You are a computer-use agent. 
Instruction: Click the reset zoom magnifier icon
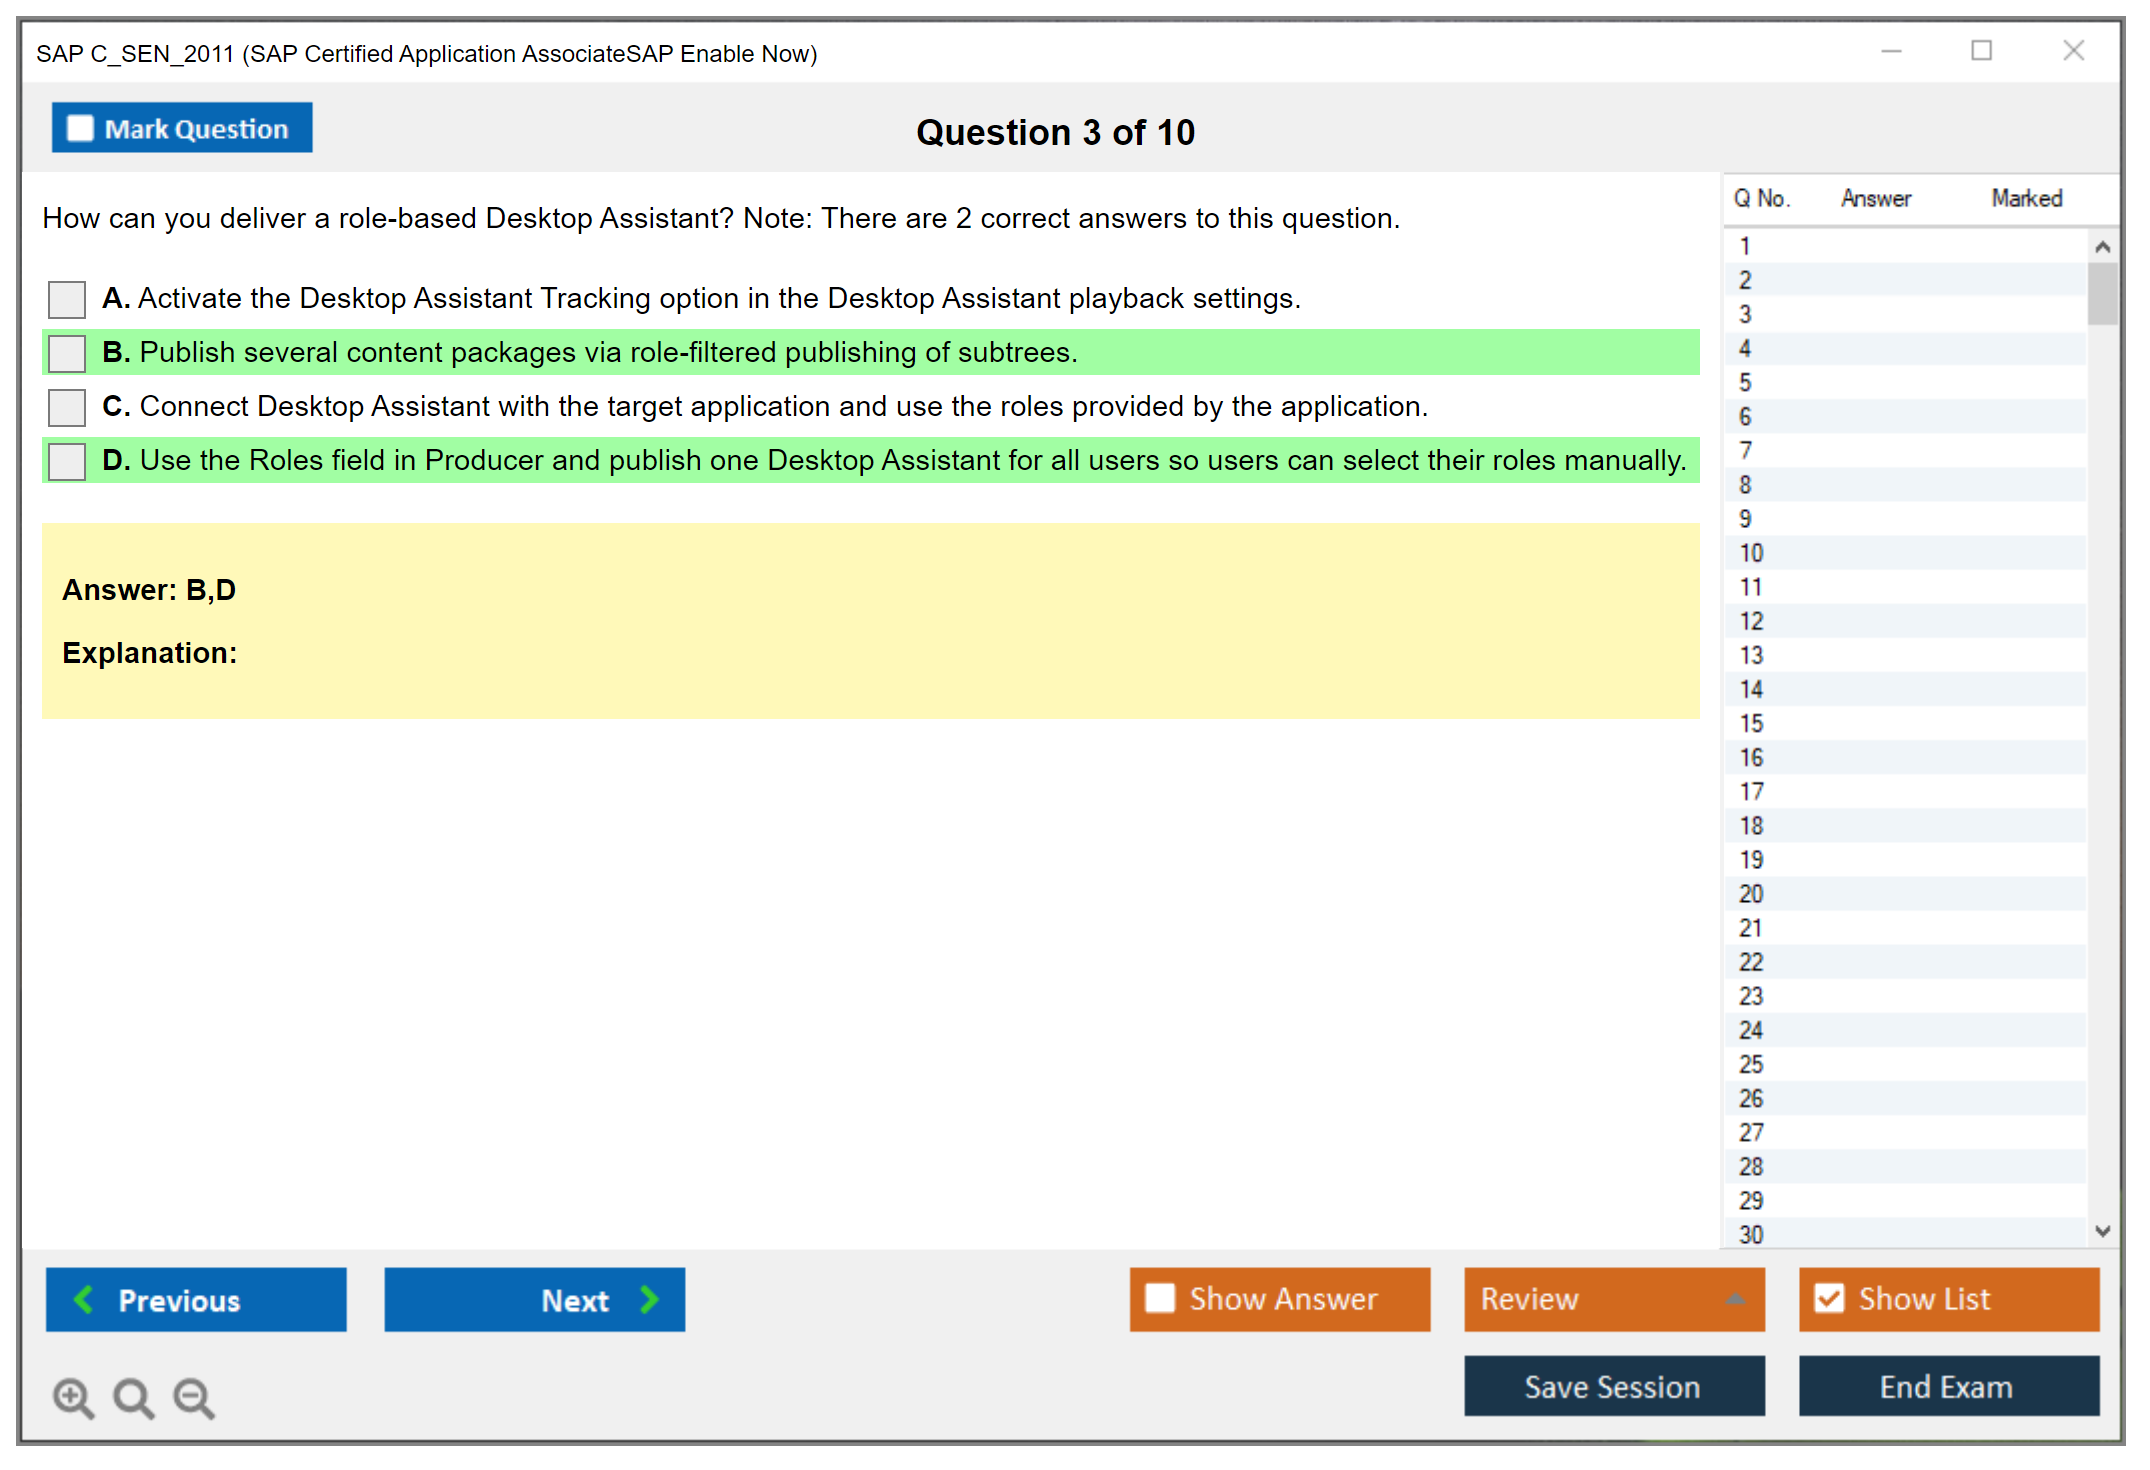[133, 1397]
